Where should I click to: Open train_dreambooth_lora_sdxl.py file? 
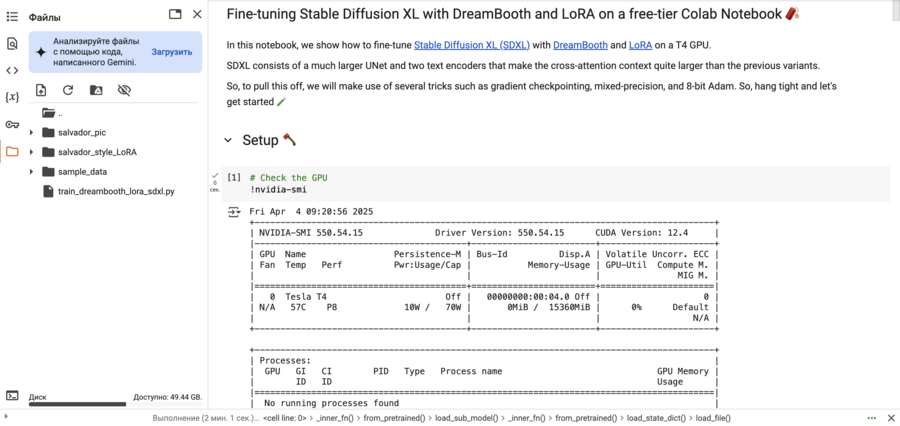point(116,190)
